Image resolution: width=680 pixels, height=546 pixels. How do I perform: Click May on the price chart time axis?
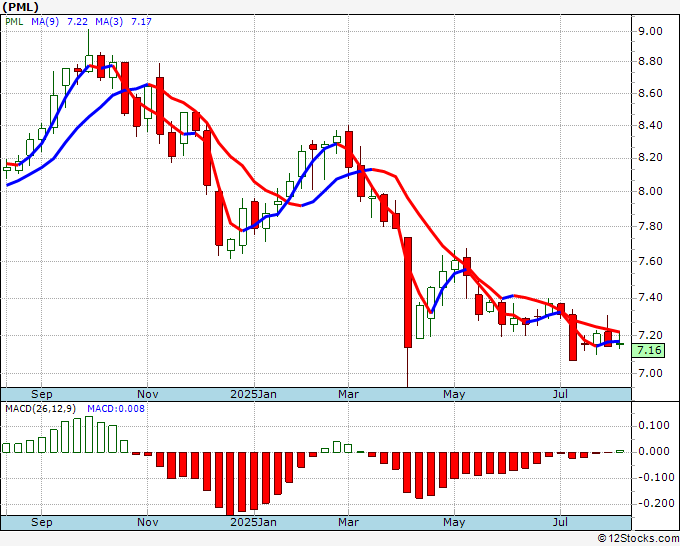point(454,394)
